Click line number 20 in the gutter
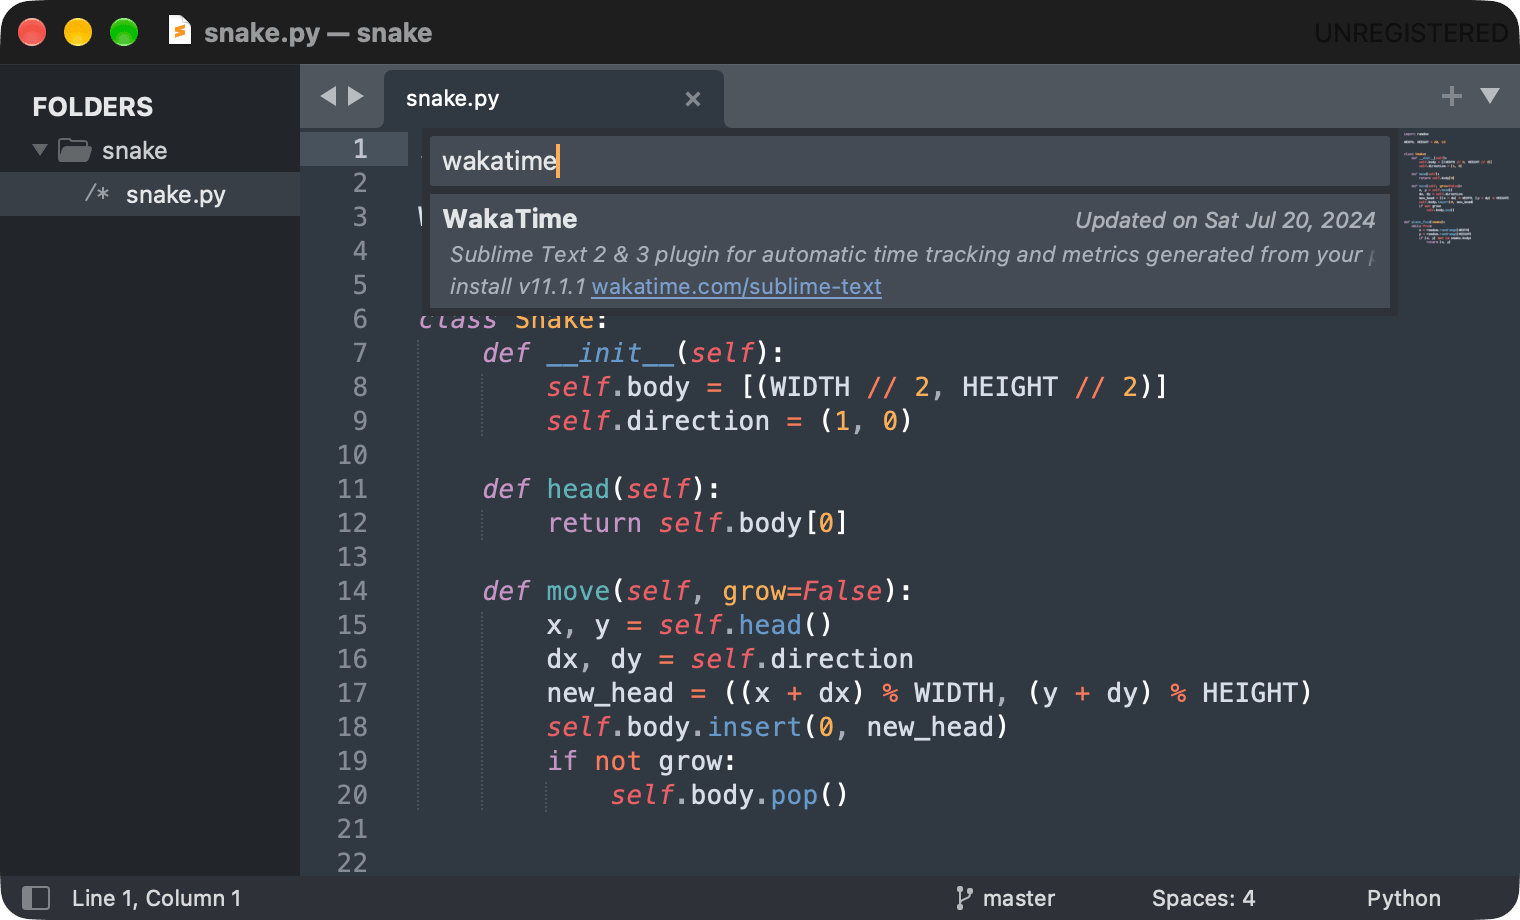 pyautogui.click(x=352, y=794)
